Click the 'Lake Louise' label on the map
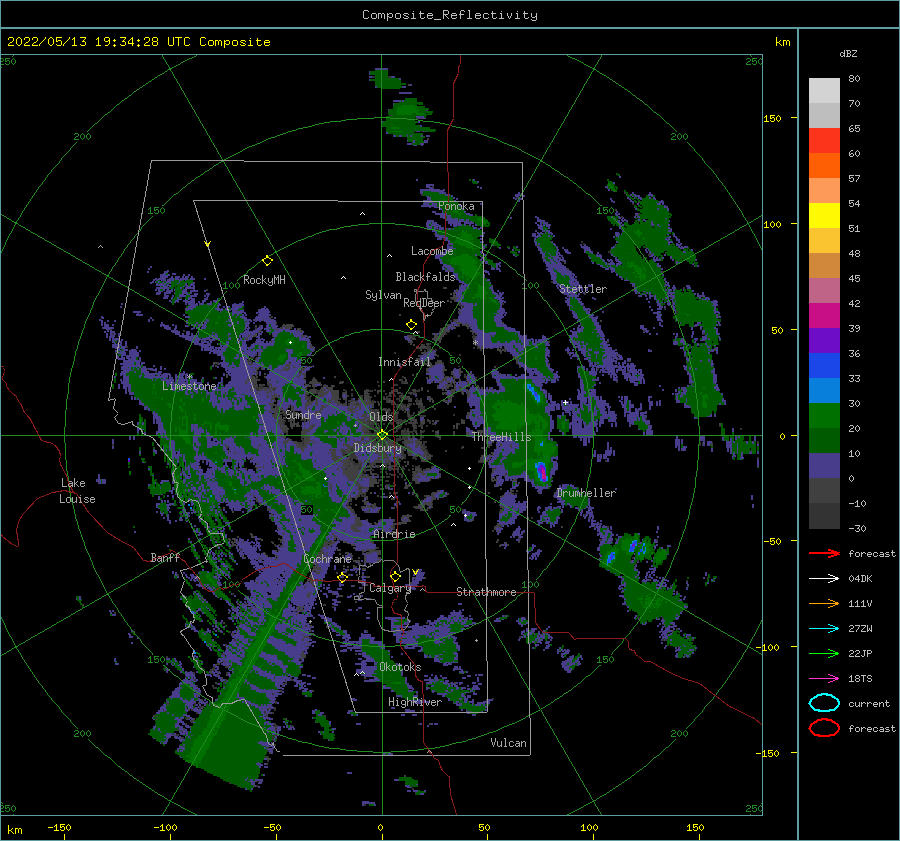This screenshot has height=841, width=900. coord(77,491)
